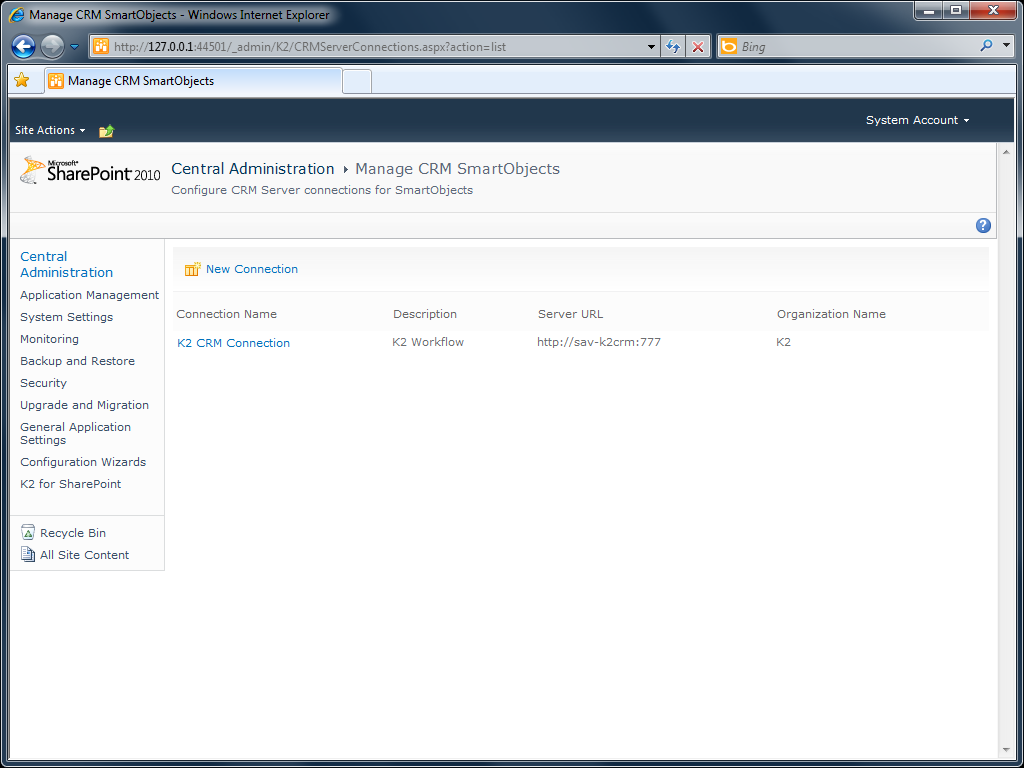Click the search magnifier icon
This screenshot has height=768, width=1024.
(x=986, y=46)
